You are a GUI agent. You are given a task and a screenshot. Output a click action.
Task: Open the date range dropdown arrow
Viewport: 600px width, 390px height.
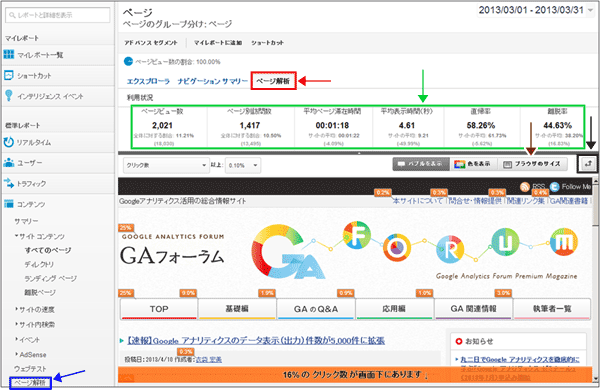pos(591,10)
